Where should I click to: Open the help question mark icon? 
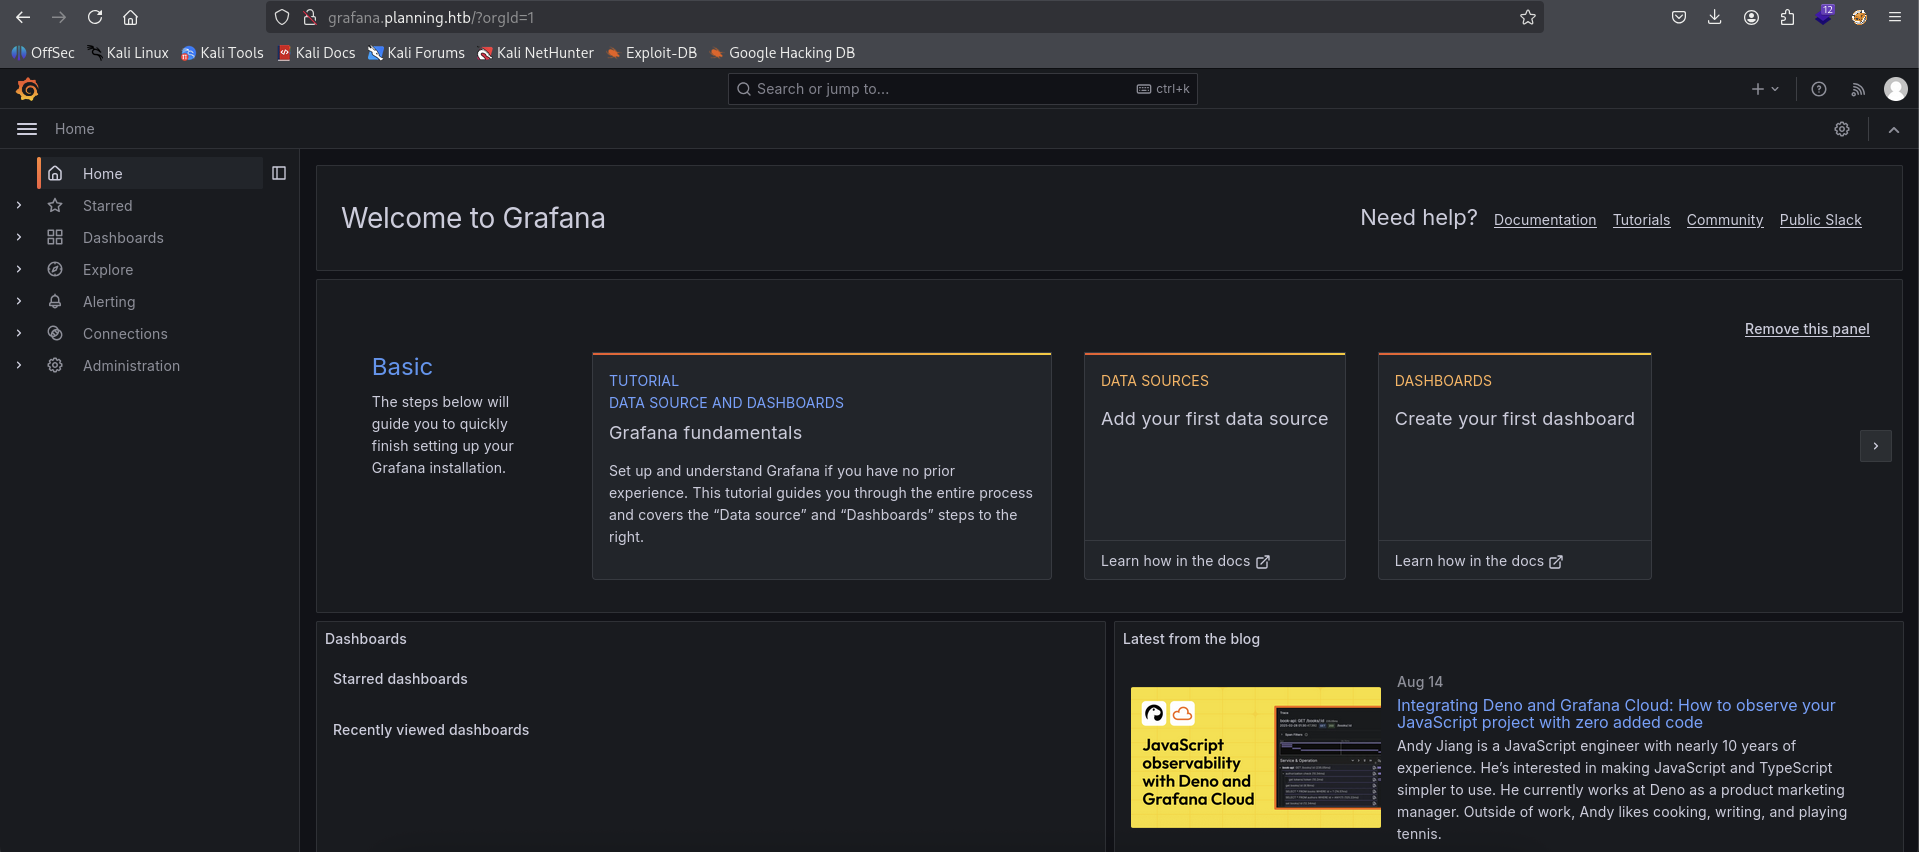pos(1819,89)
